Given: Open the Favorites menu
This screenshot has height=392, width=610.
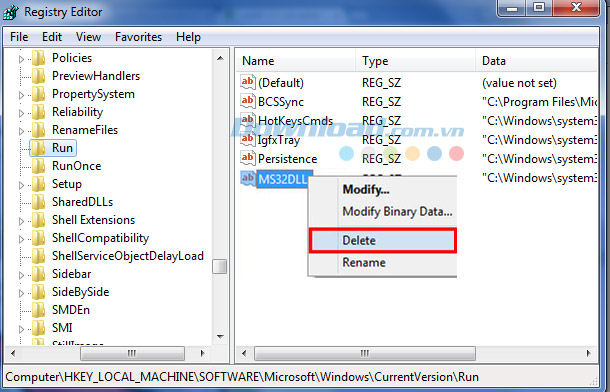Looking at the screenshot, I should coord(138,37).
